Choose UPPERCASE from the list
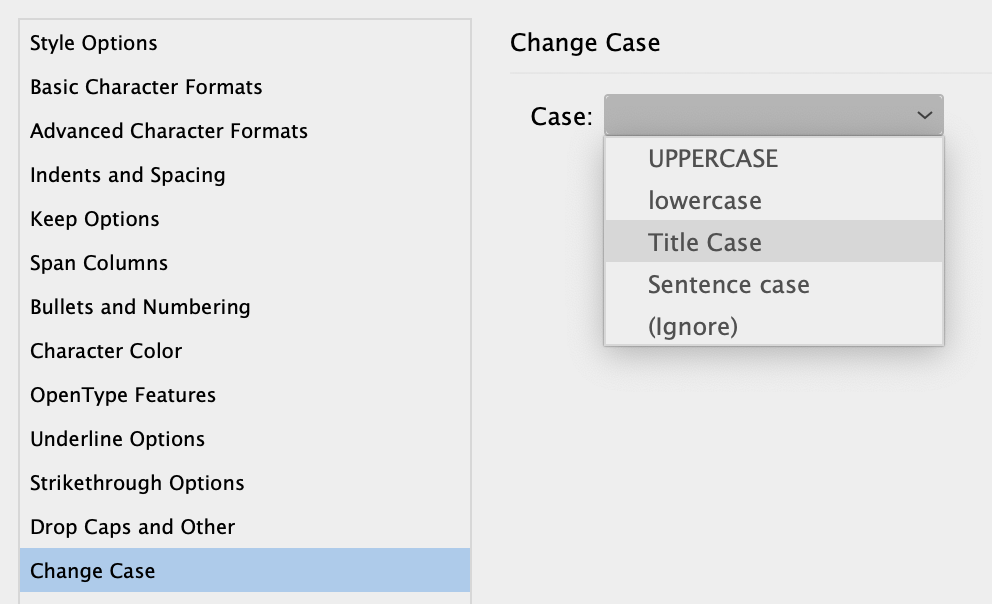Image resolution: width=992 pixels, height=604 pixels. point(710,158)
